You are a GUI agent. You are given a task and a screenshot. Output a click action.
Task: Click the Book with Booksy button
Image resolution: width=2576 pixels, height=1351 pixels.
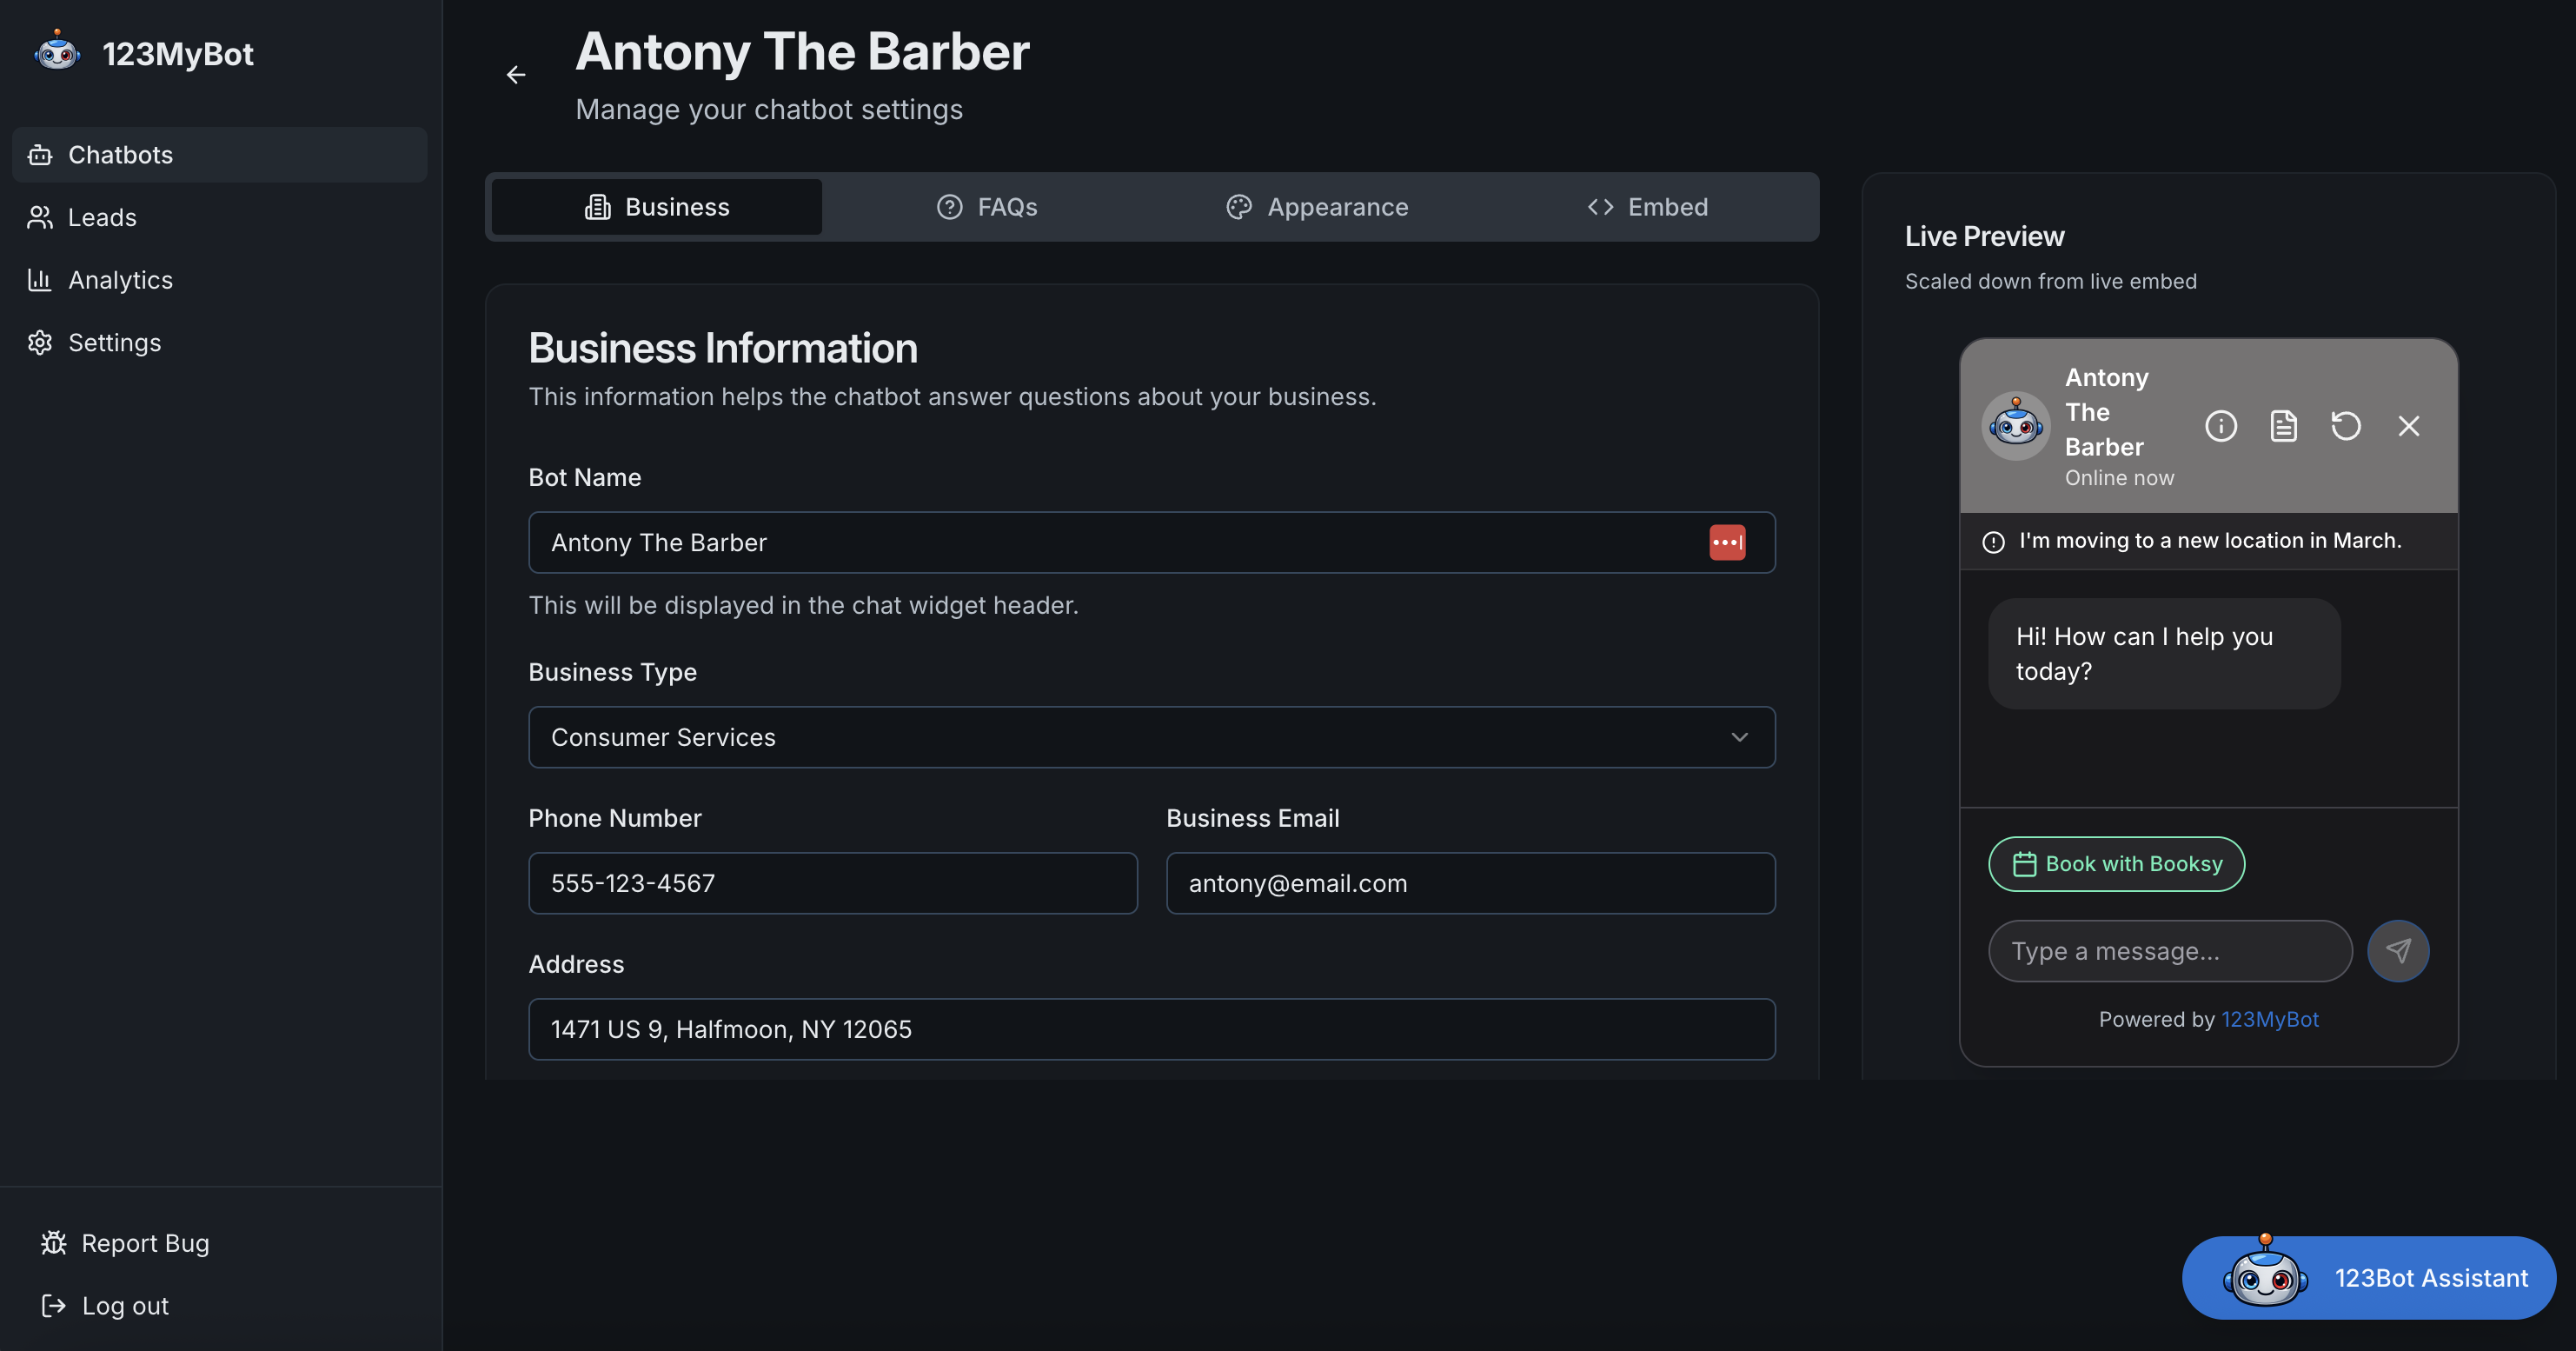click(2116, 864)
